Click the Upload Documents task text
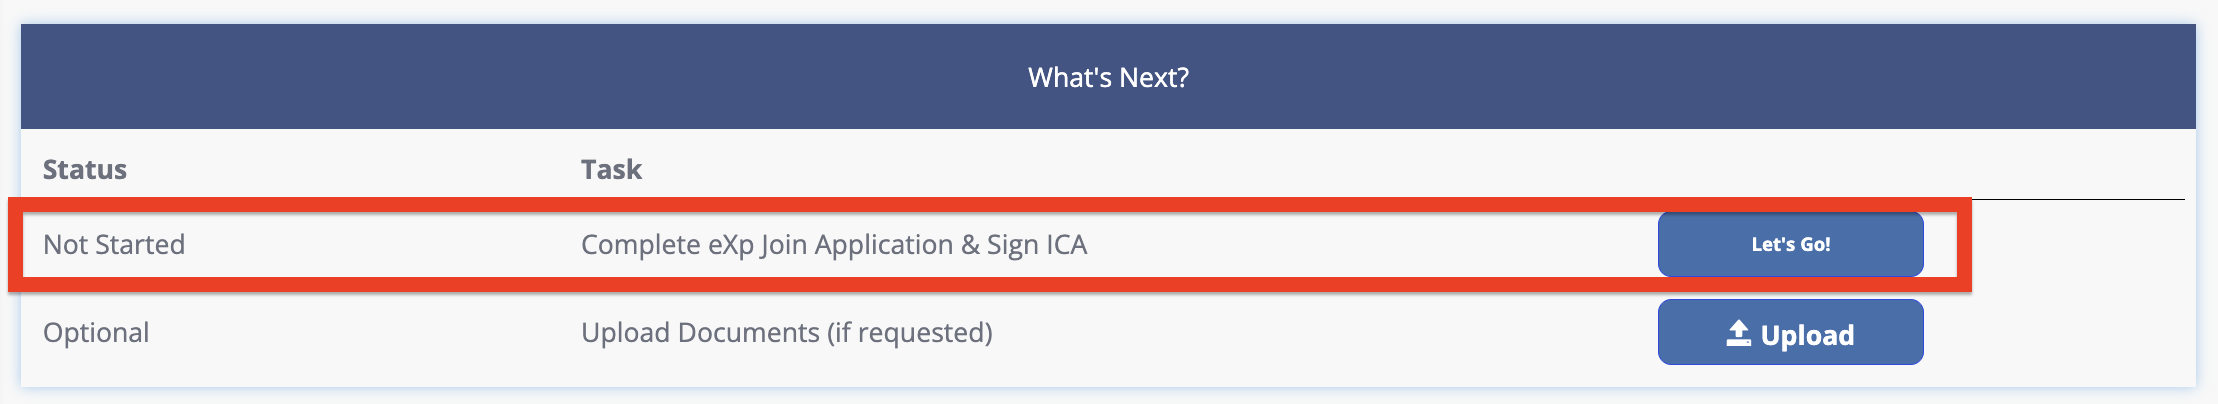 (x=700, y=332)
